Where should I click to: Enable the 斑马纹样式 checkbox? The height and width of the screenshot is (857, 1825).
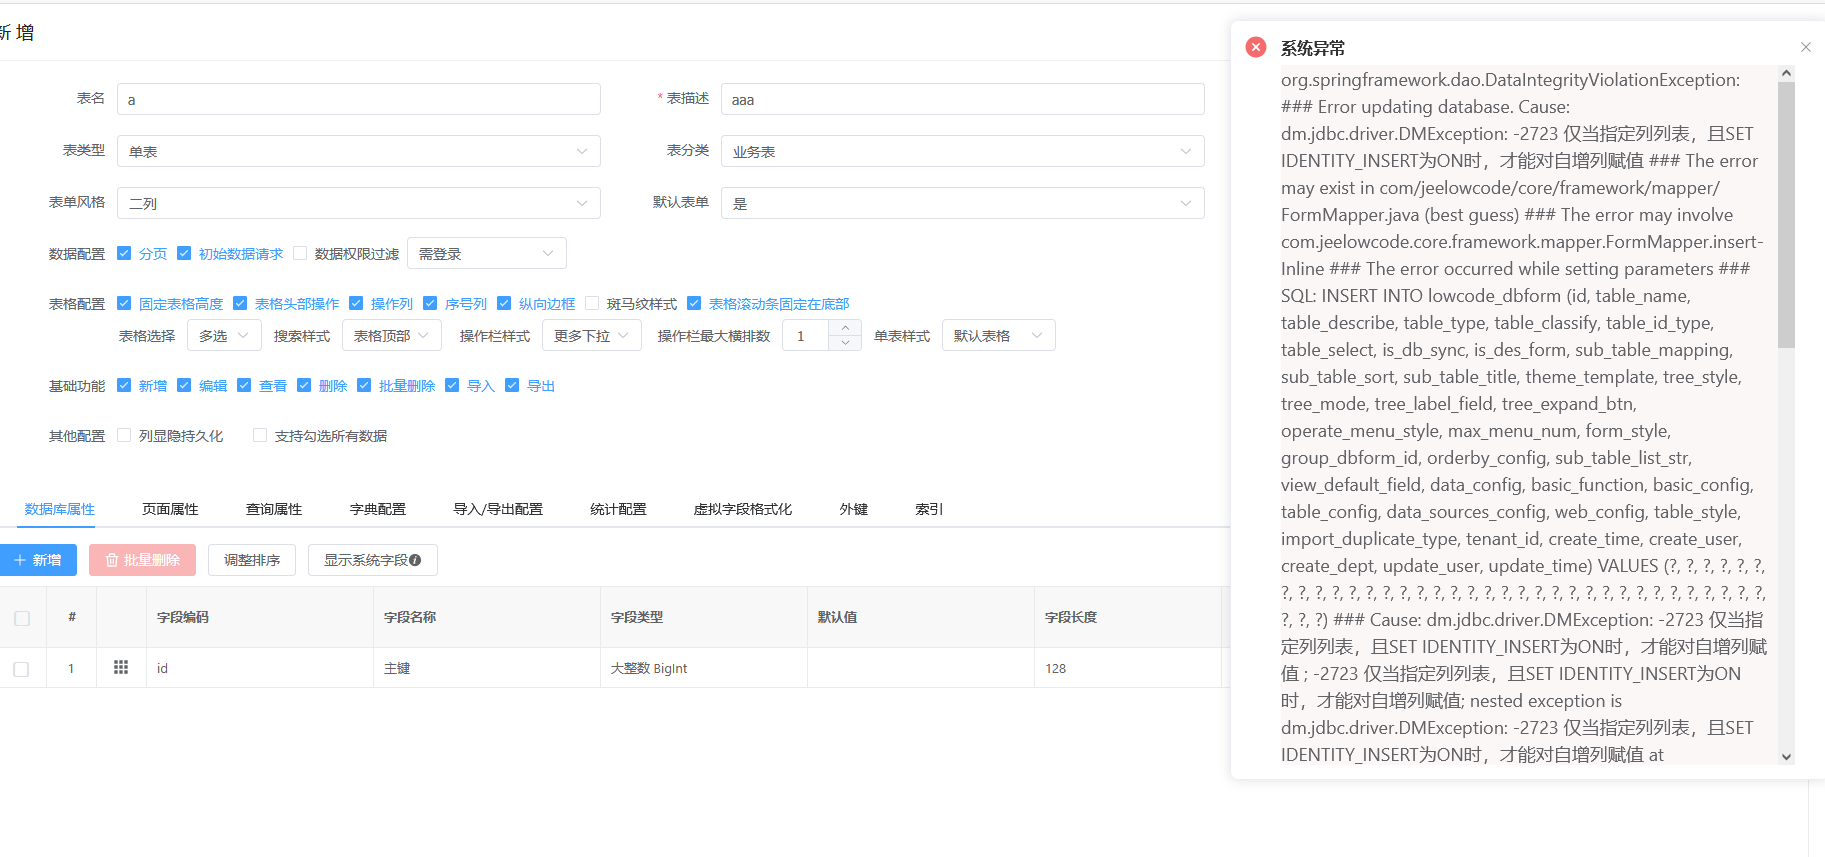coord(592,303)
